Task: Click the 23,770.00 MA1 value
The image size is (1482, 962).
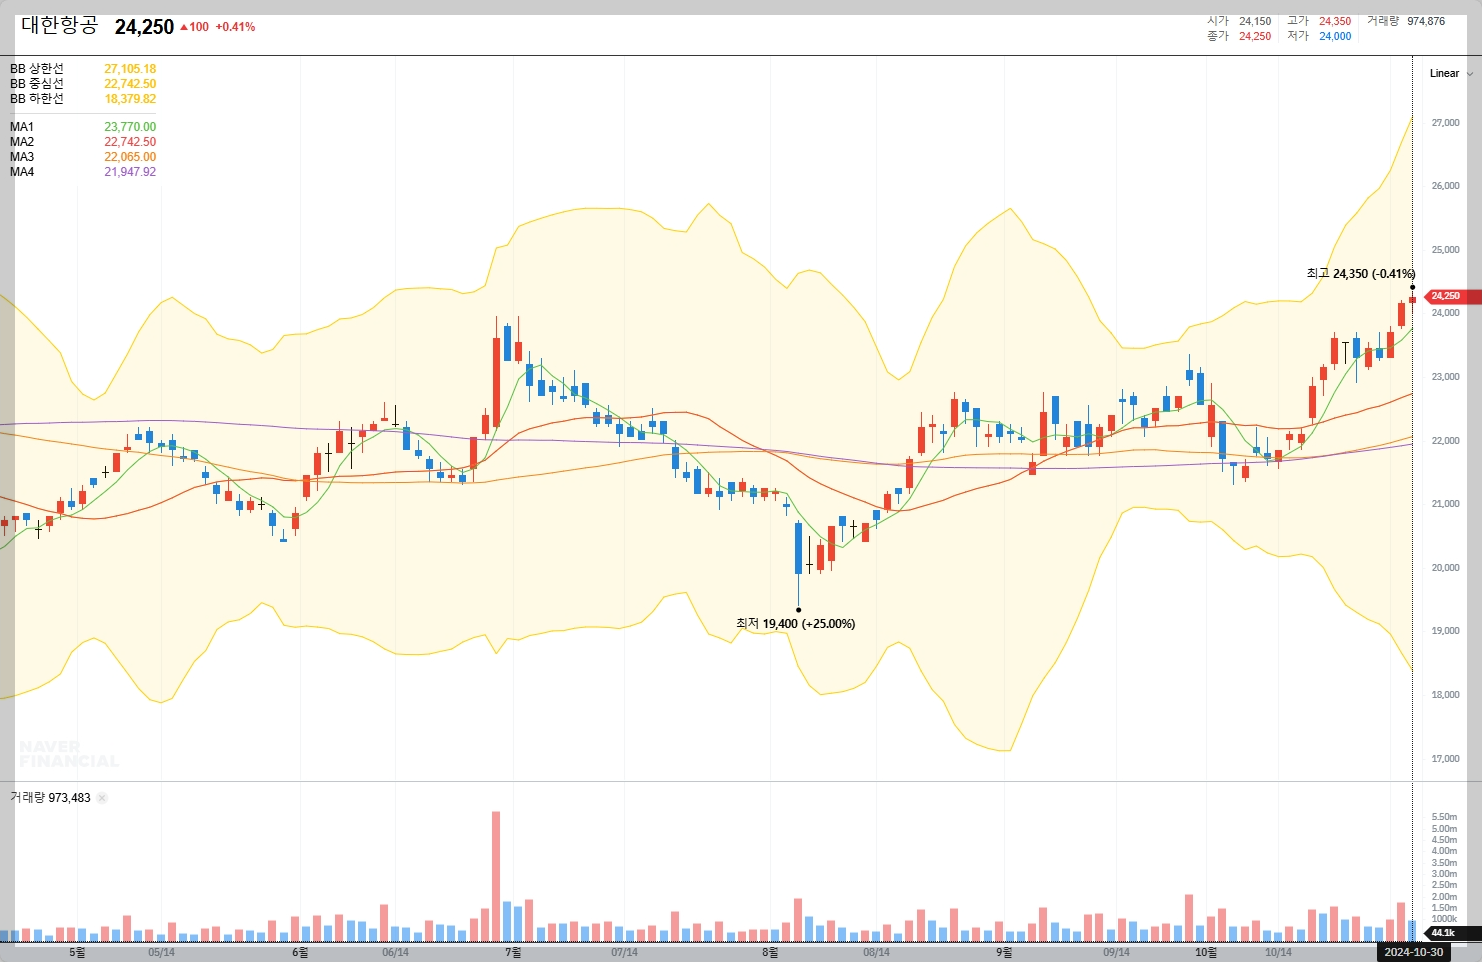Action: click(x=130, y=127)
